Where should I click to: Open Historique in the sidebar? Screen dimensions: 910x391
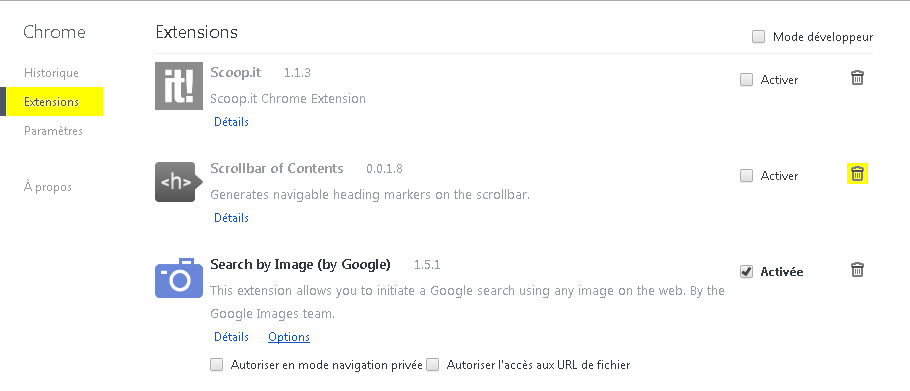tap(51, 73)
